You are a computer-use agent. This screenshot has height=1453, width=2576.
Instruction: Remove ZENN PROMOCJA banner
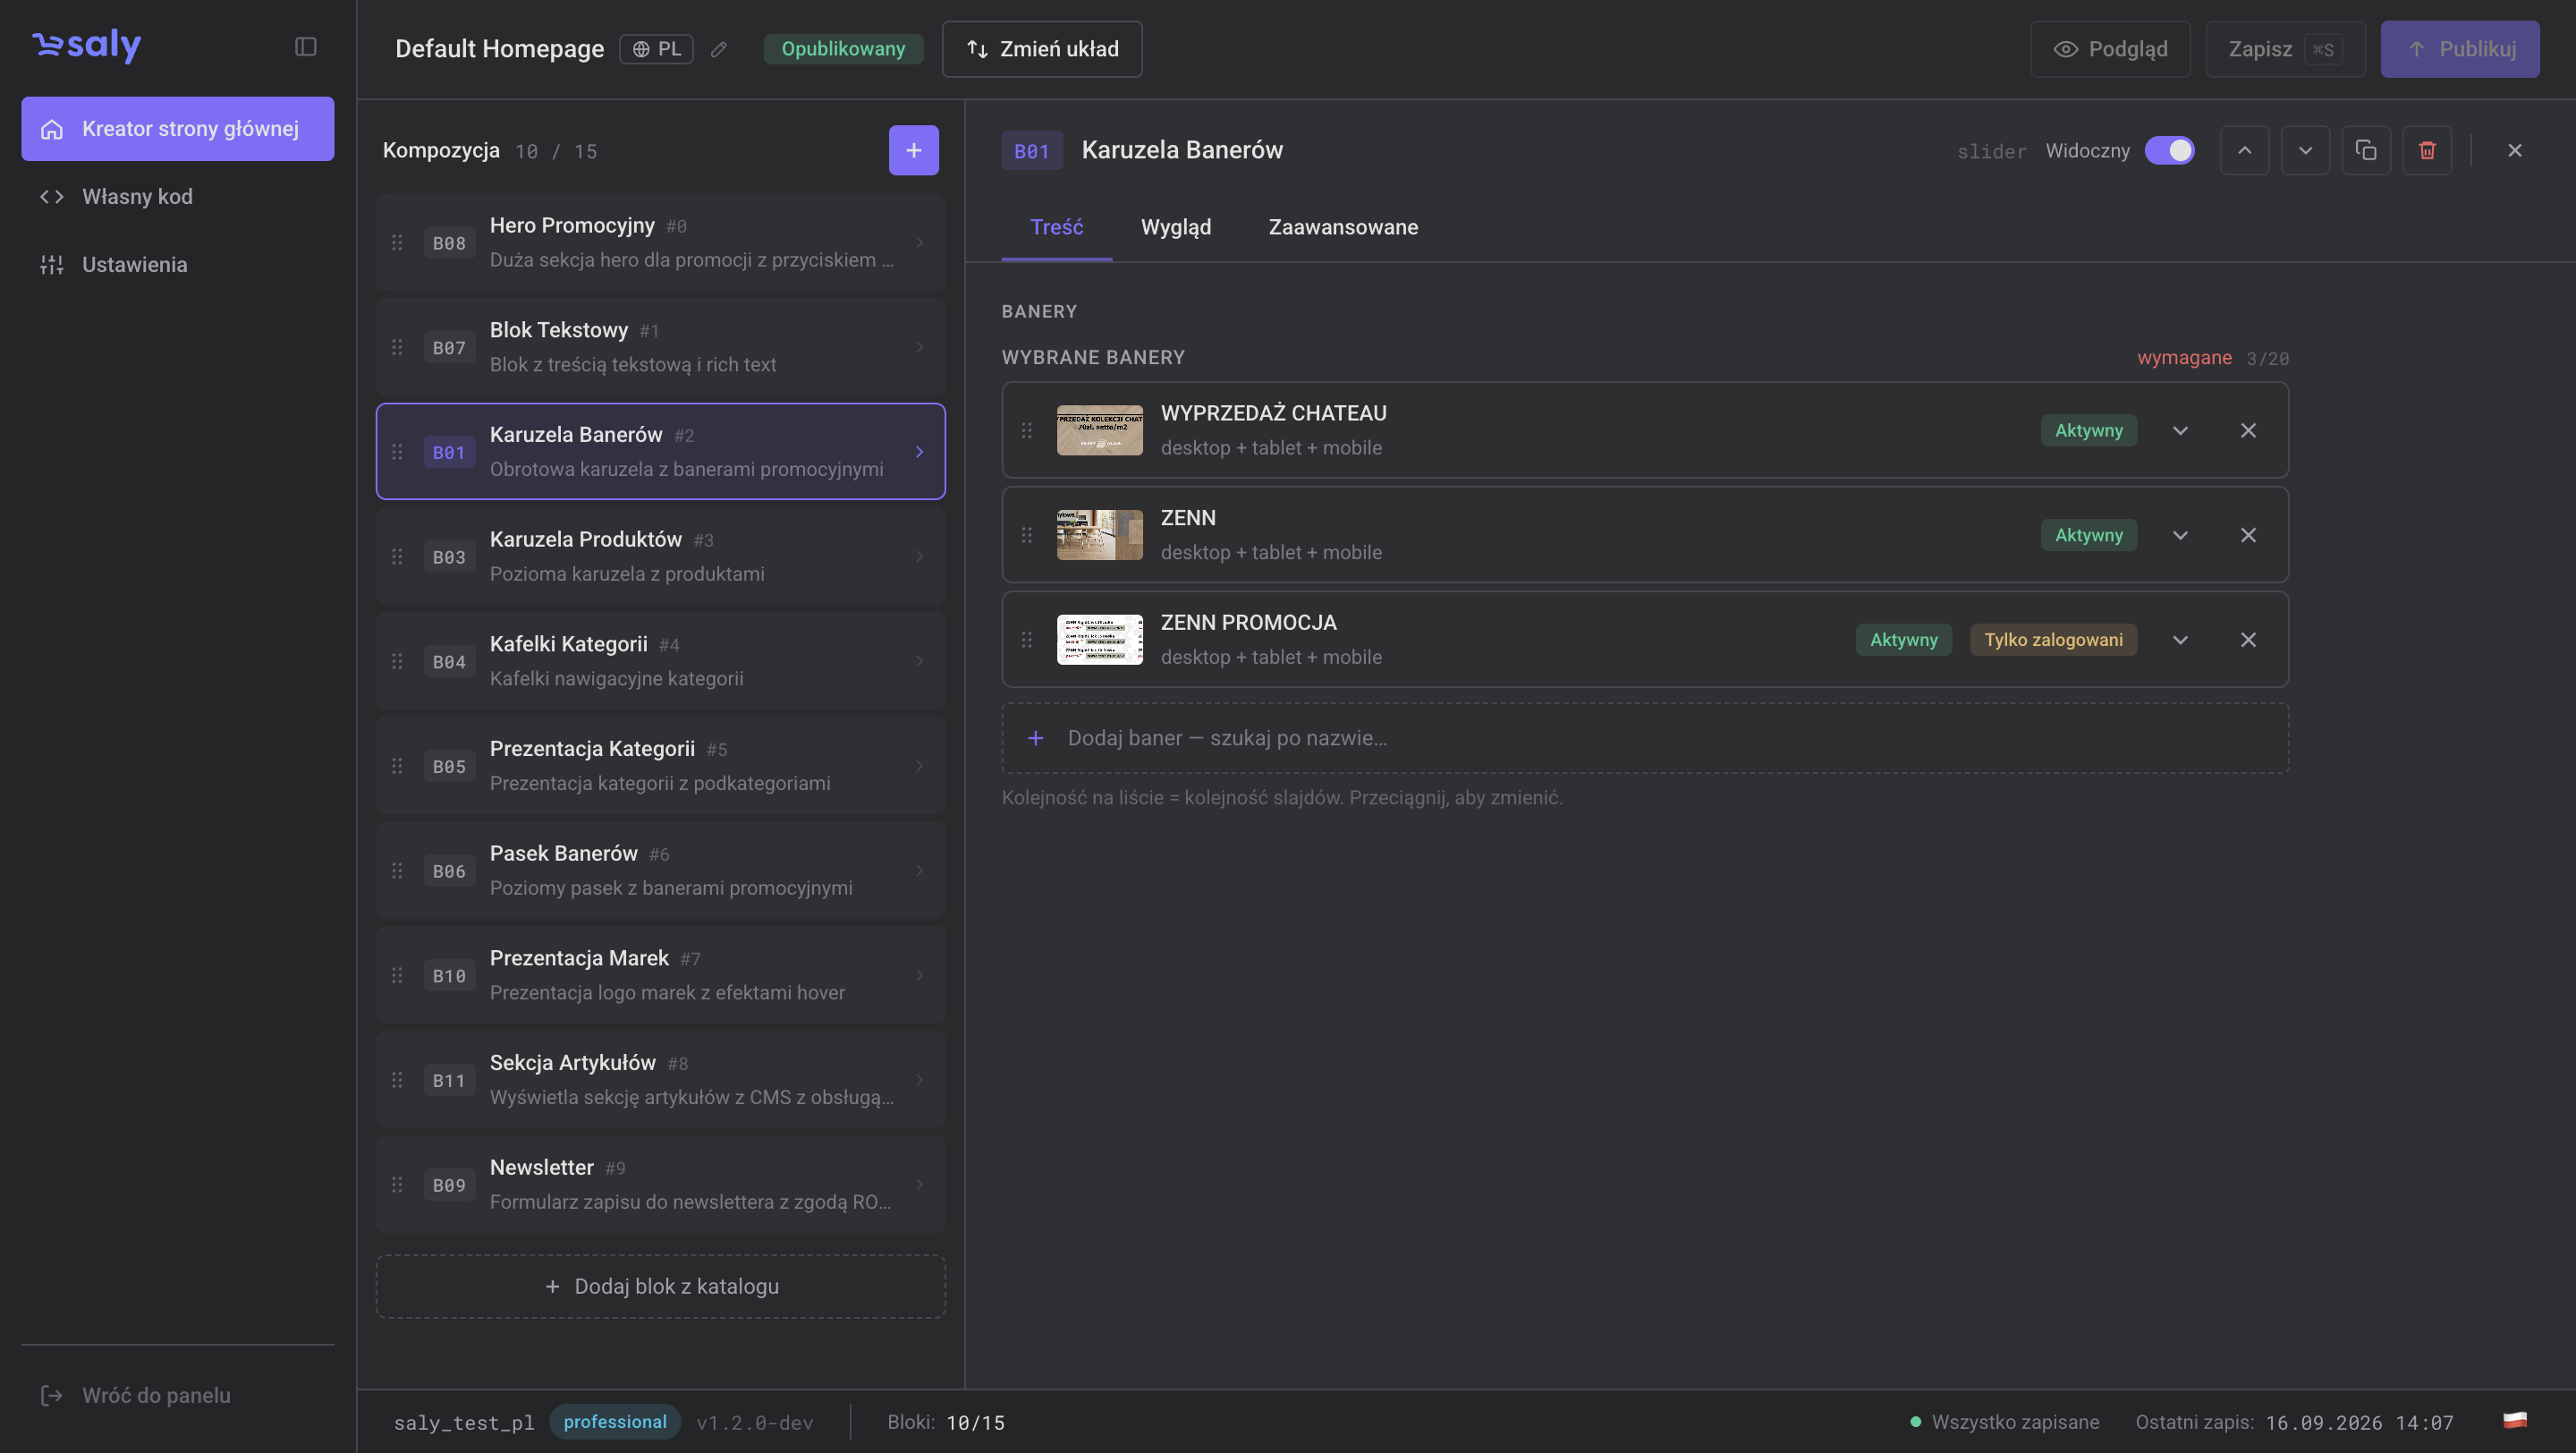coord(2247,640)
